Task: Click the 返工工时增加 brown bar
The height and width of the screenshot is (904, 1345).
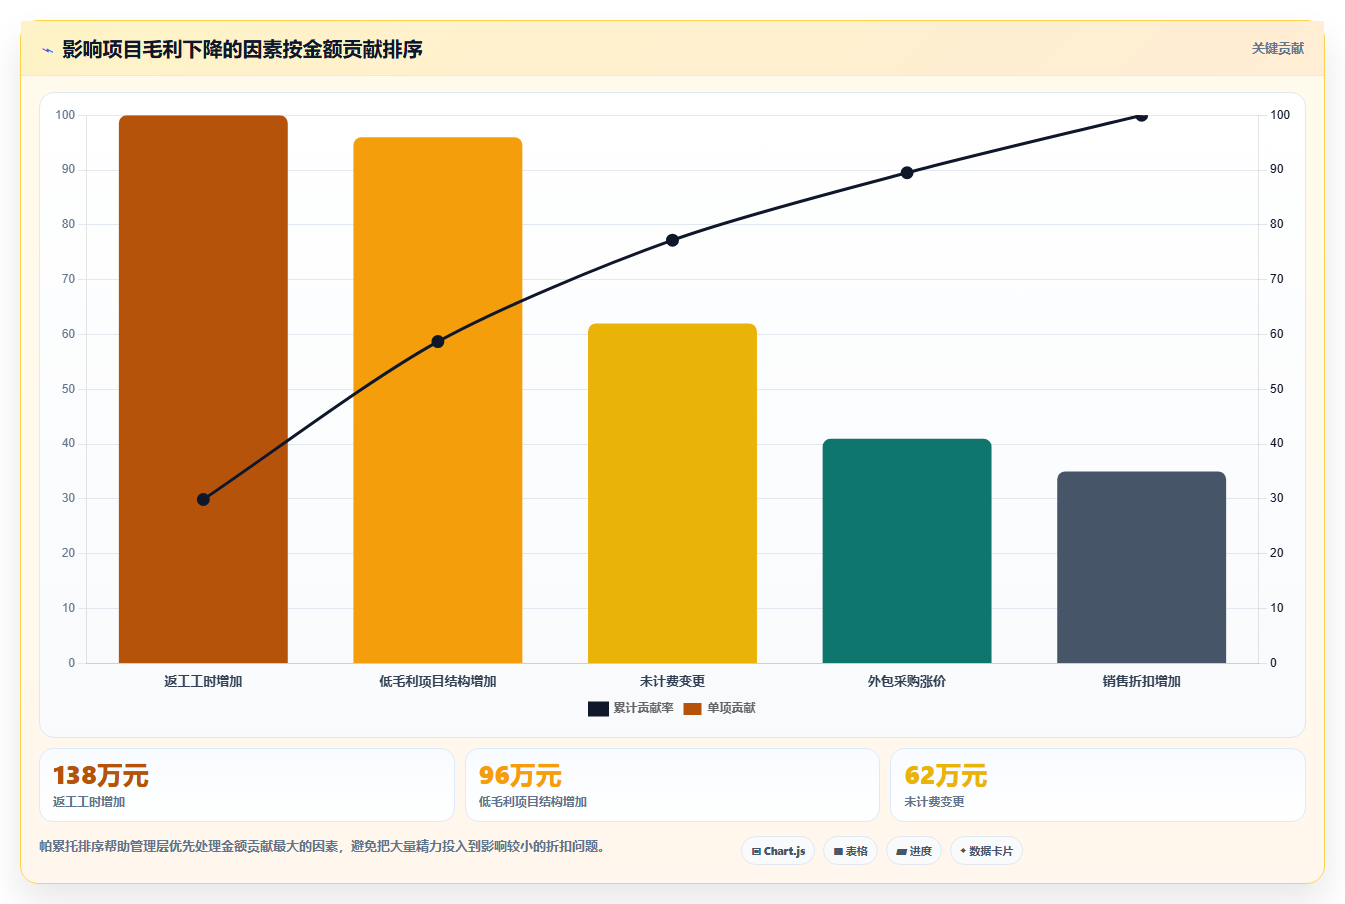Action: [x=203, y=389]
